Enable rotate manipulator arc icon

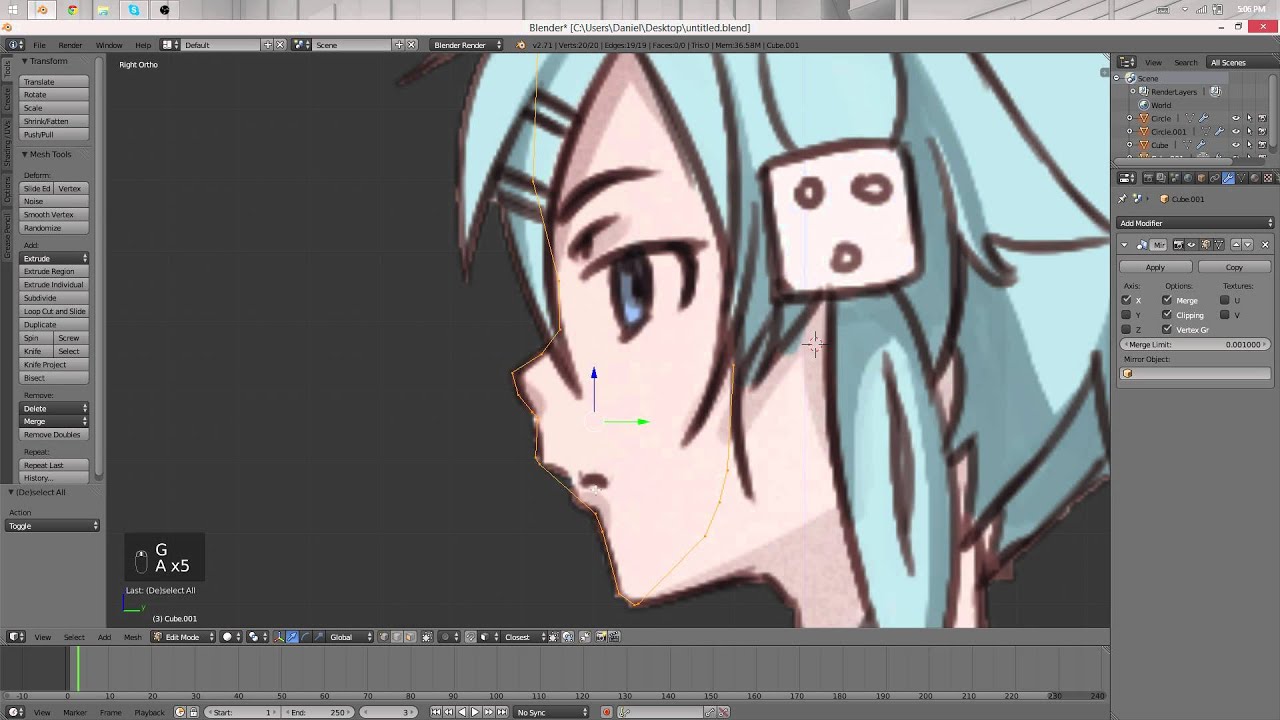pos(306,637)
